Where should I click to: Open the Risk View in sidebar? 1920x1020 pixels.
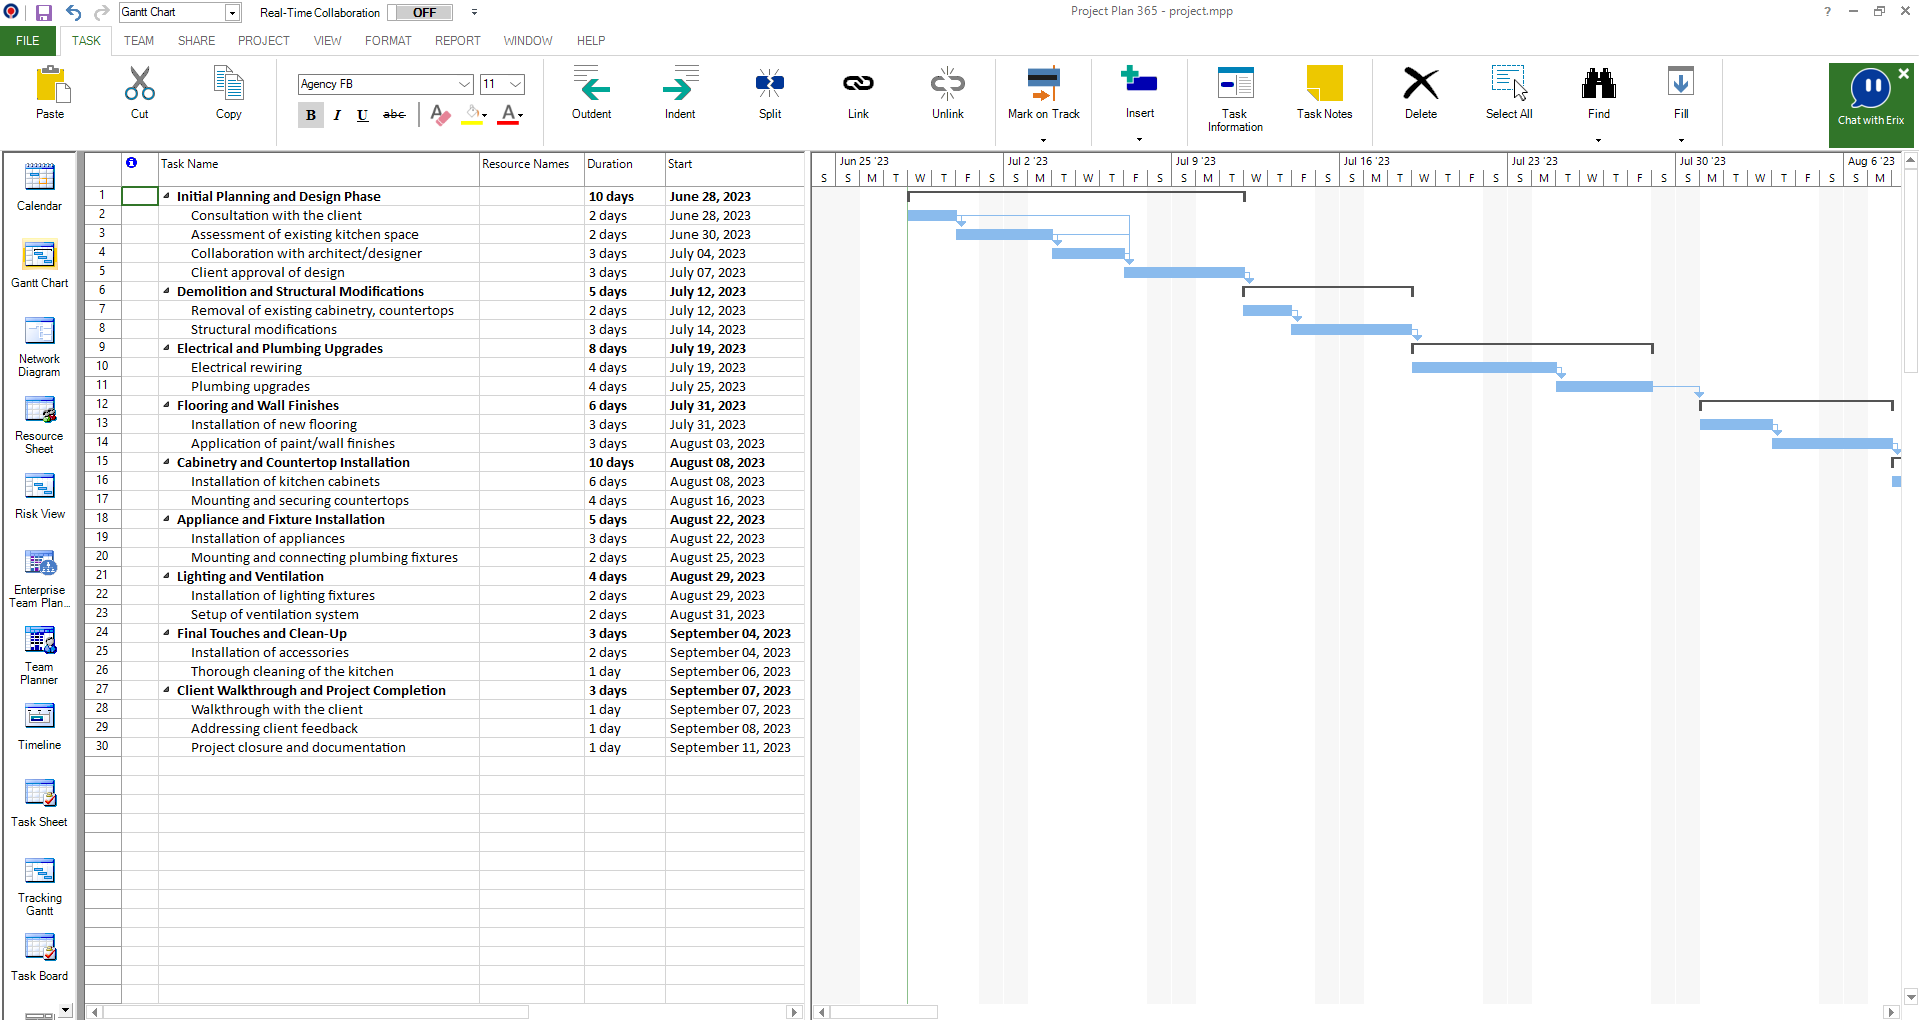click(x=39, y=497)
